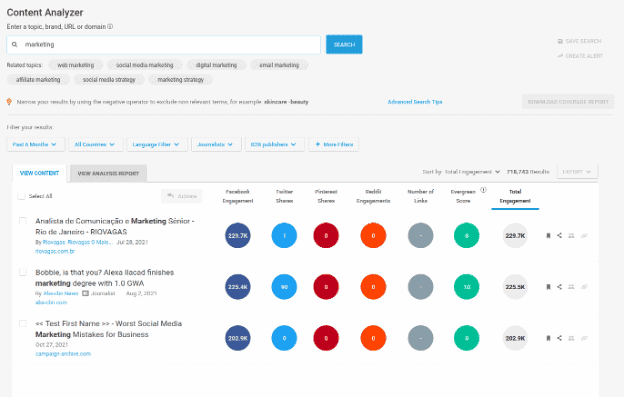Viewport: 624px width, 398px height.
Task: Click the info icon after 'URL or domain'
Action: pyautogui.click(x=110, y=27)
